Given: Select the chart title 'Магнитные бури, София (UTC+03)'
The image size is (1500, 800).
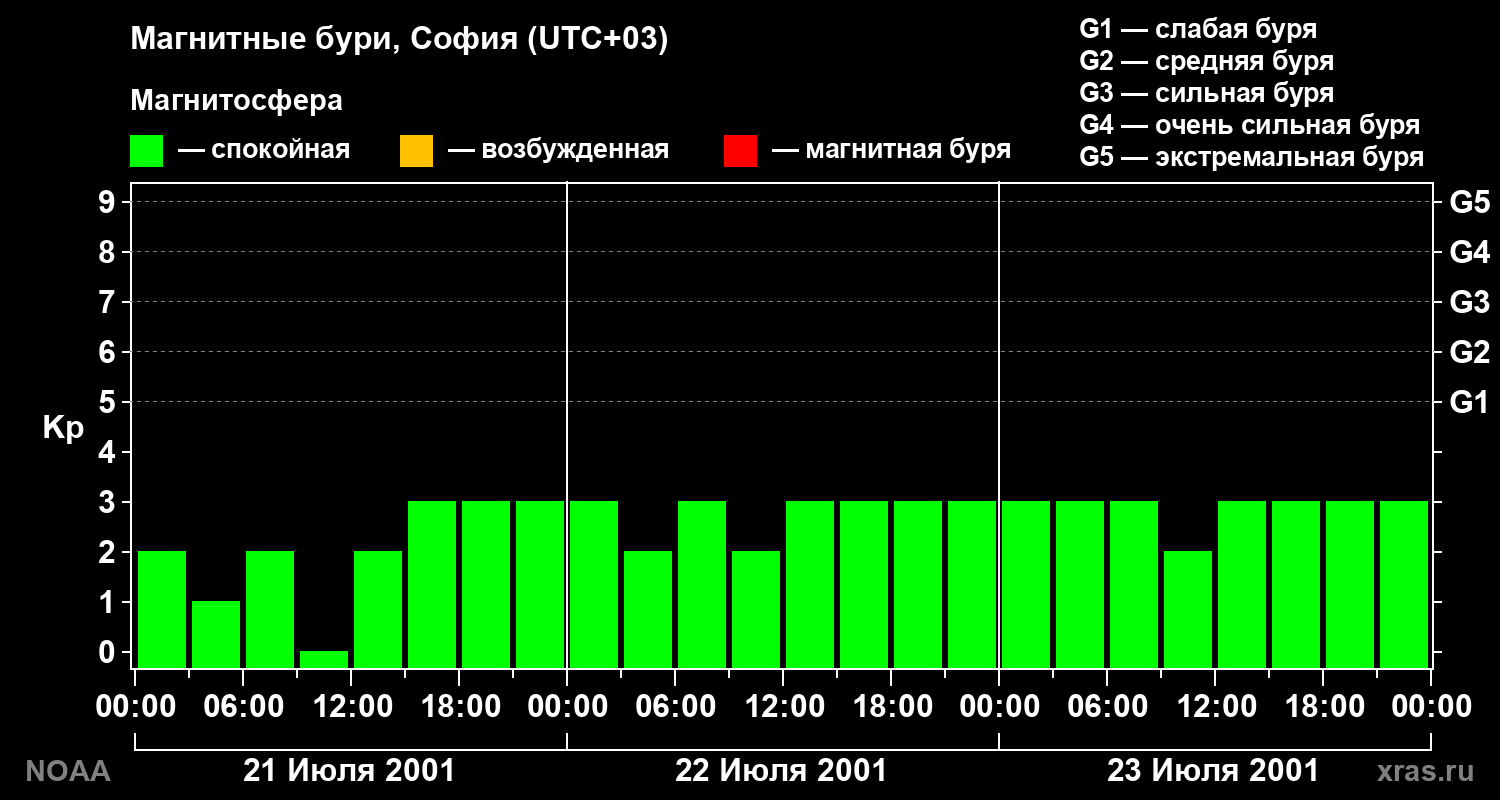Looking at the screenshot, I should pyautogui.click(x=399, y=41).
